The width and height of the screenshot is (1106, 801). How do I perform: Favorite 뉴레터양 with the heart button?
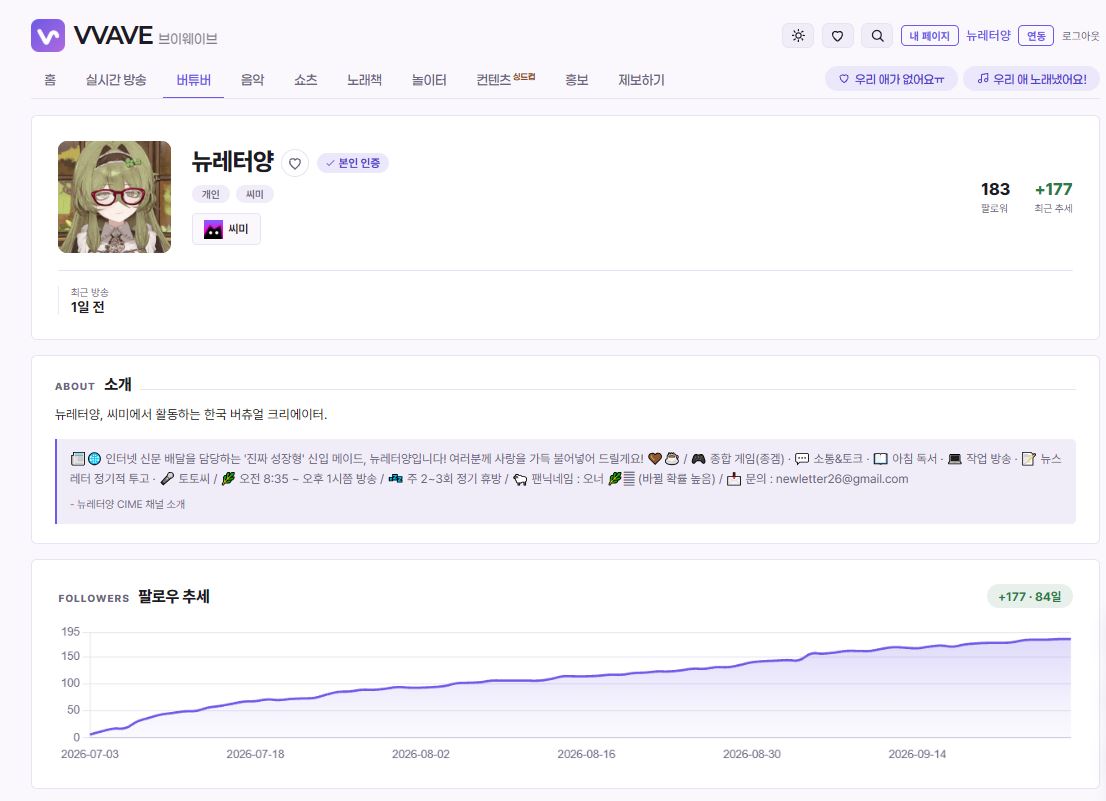[x=295, y=164]
